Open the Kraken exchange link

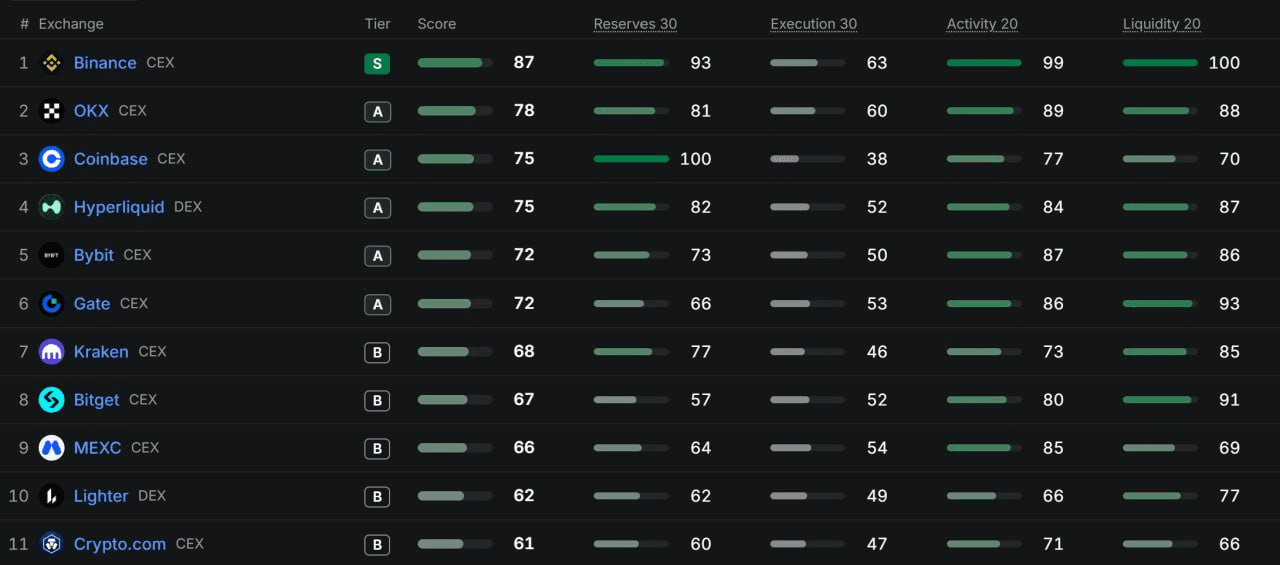point(101,352)
